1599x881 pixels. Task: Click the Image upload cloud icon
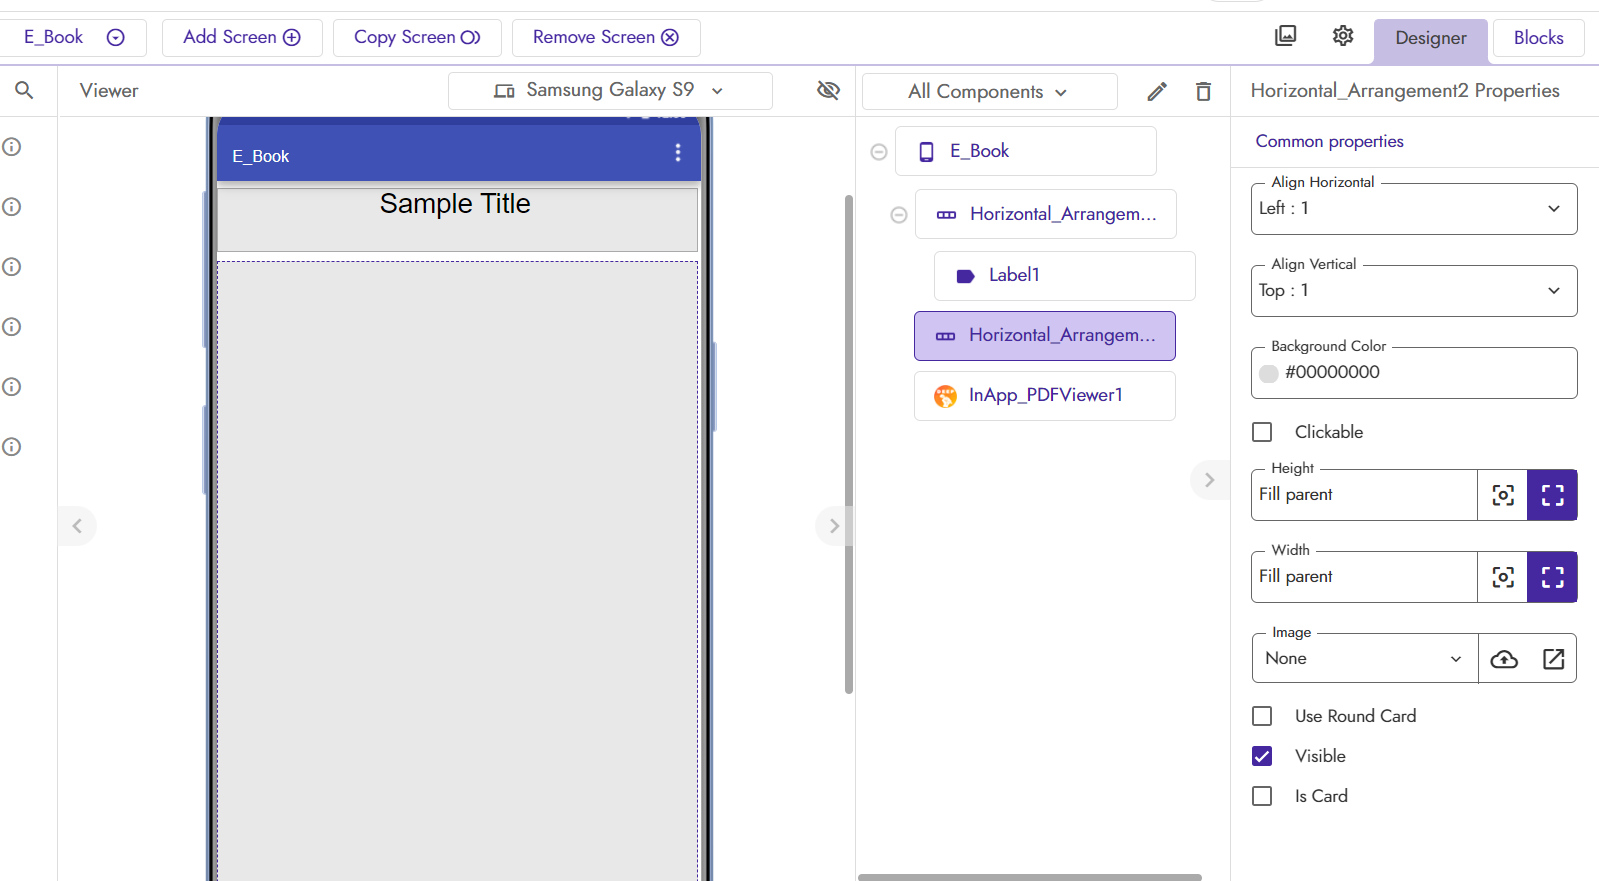point(1504,659)
